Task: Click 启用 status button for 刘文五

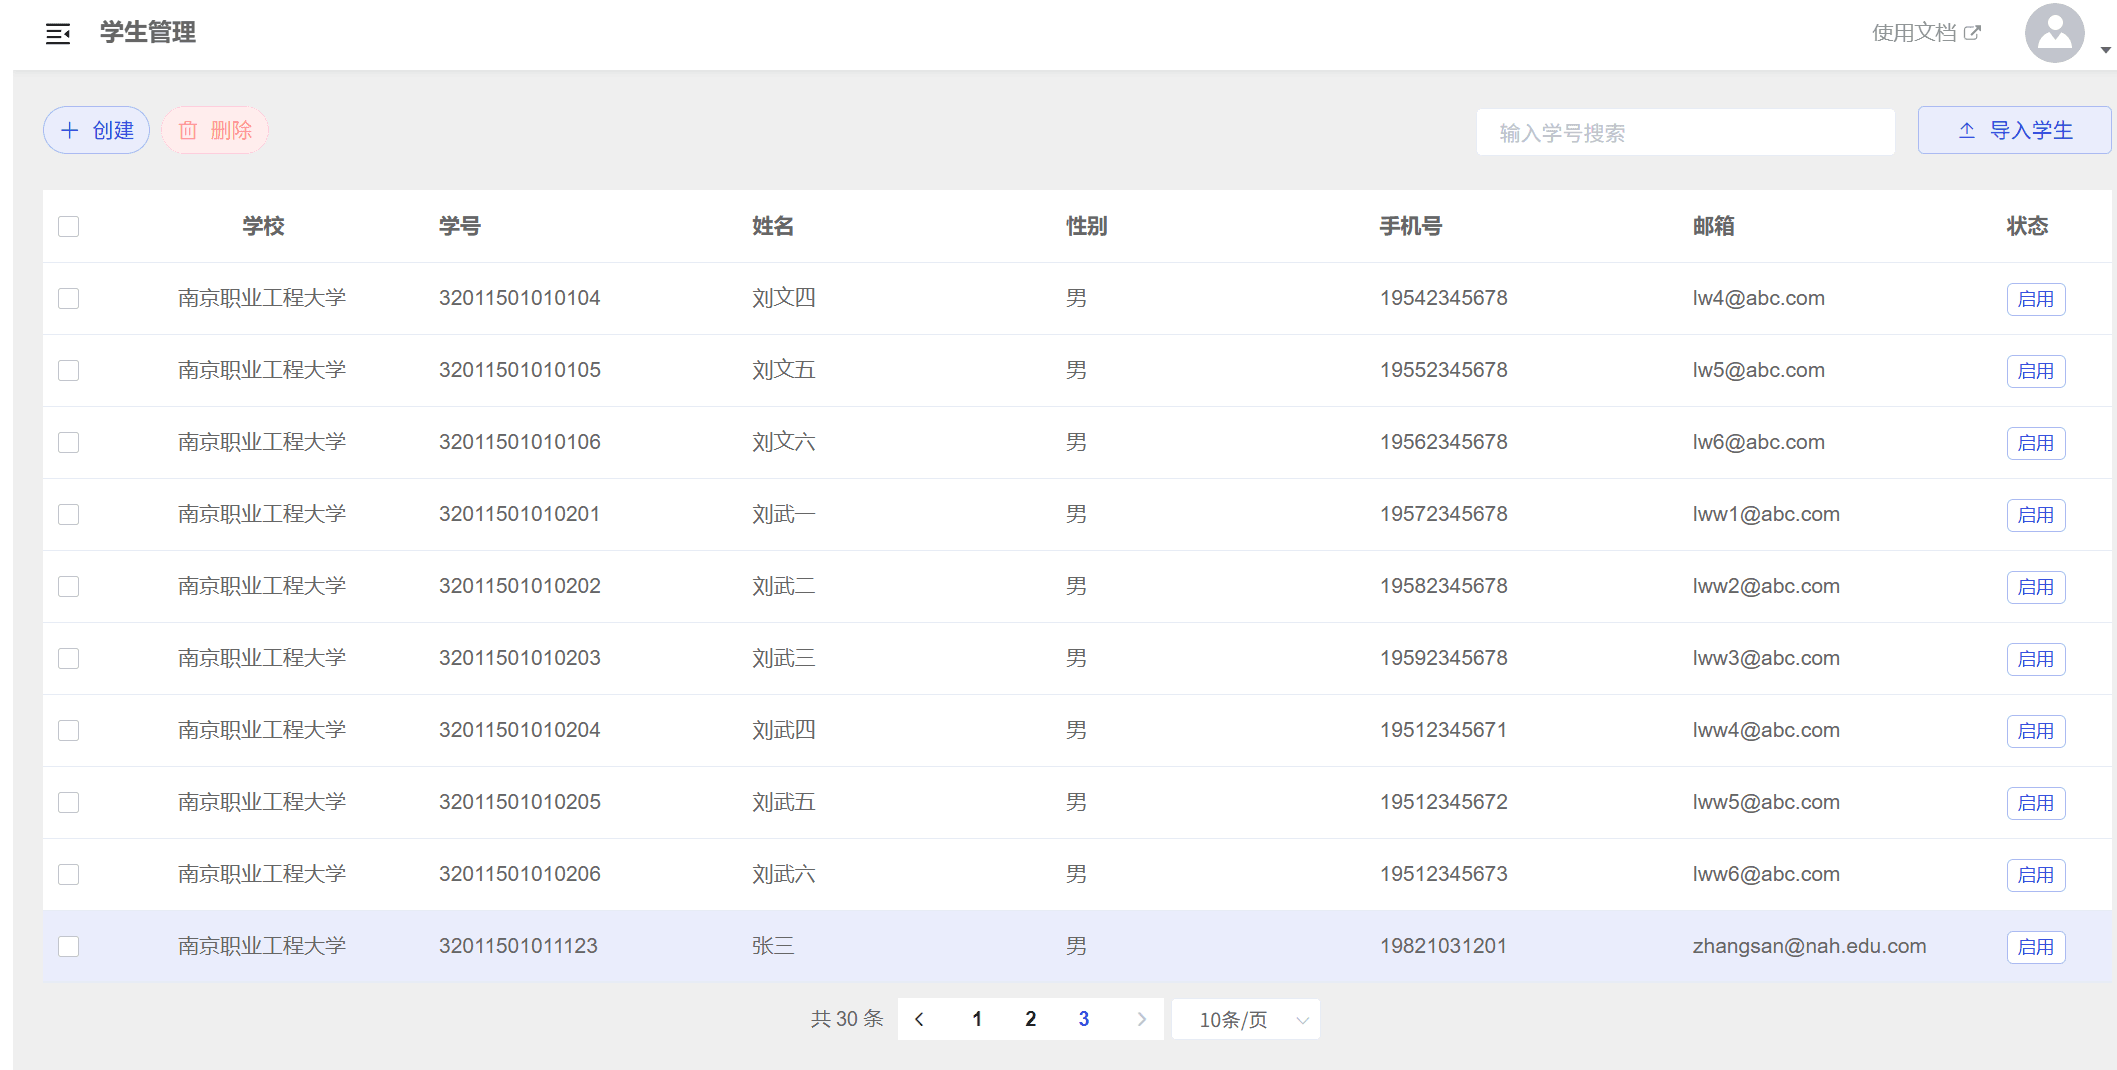Action: 2035,371
